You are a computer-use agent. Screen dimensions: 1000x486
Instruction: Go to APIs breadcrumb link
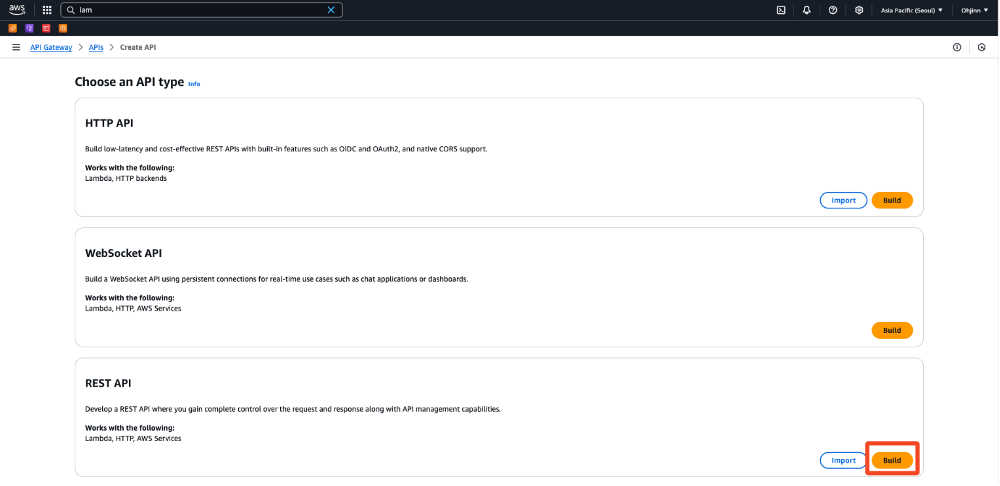(x=96, y=47)
